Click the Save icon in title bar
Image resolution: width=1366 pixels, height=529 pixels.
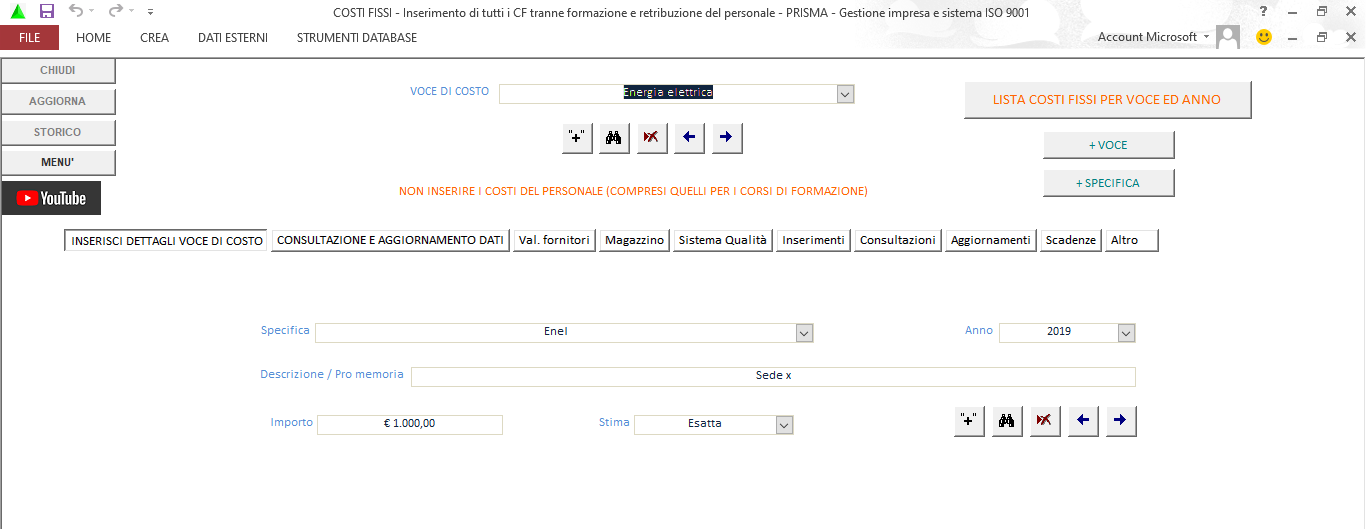tap(46, 11)
